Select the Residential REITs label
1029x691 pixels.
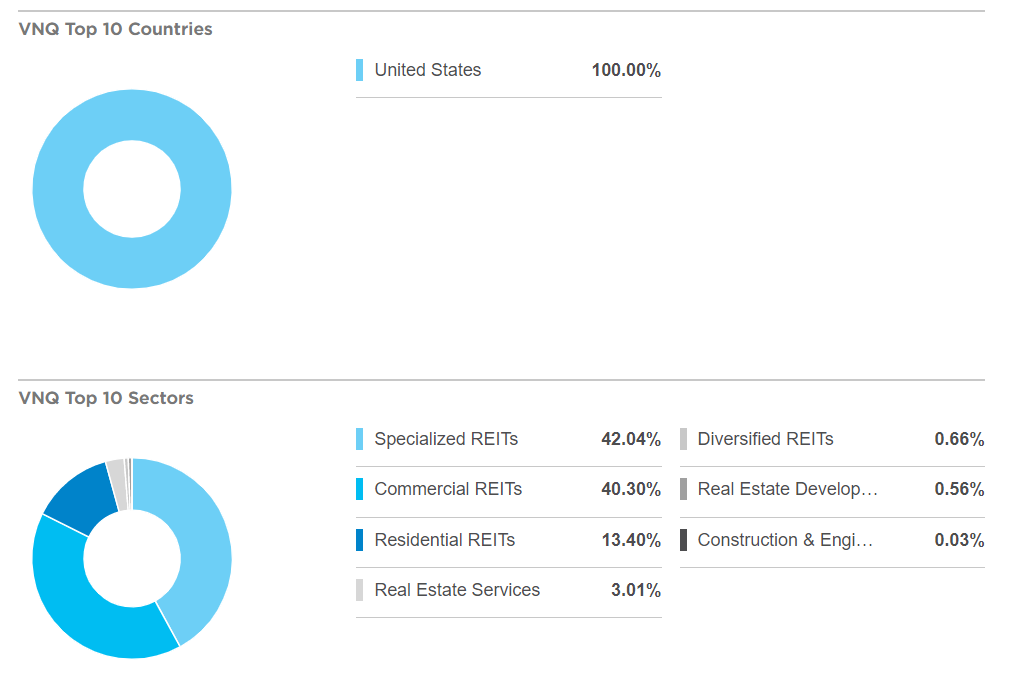coord(444,540)
